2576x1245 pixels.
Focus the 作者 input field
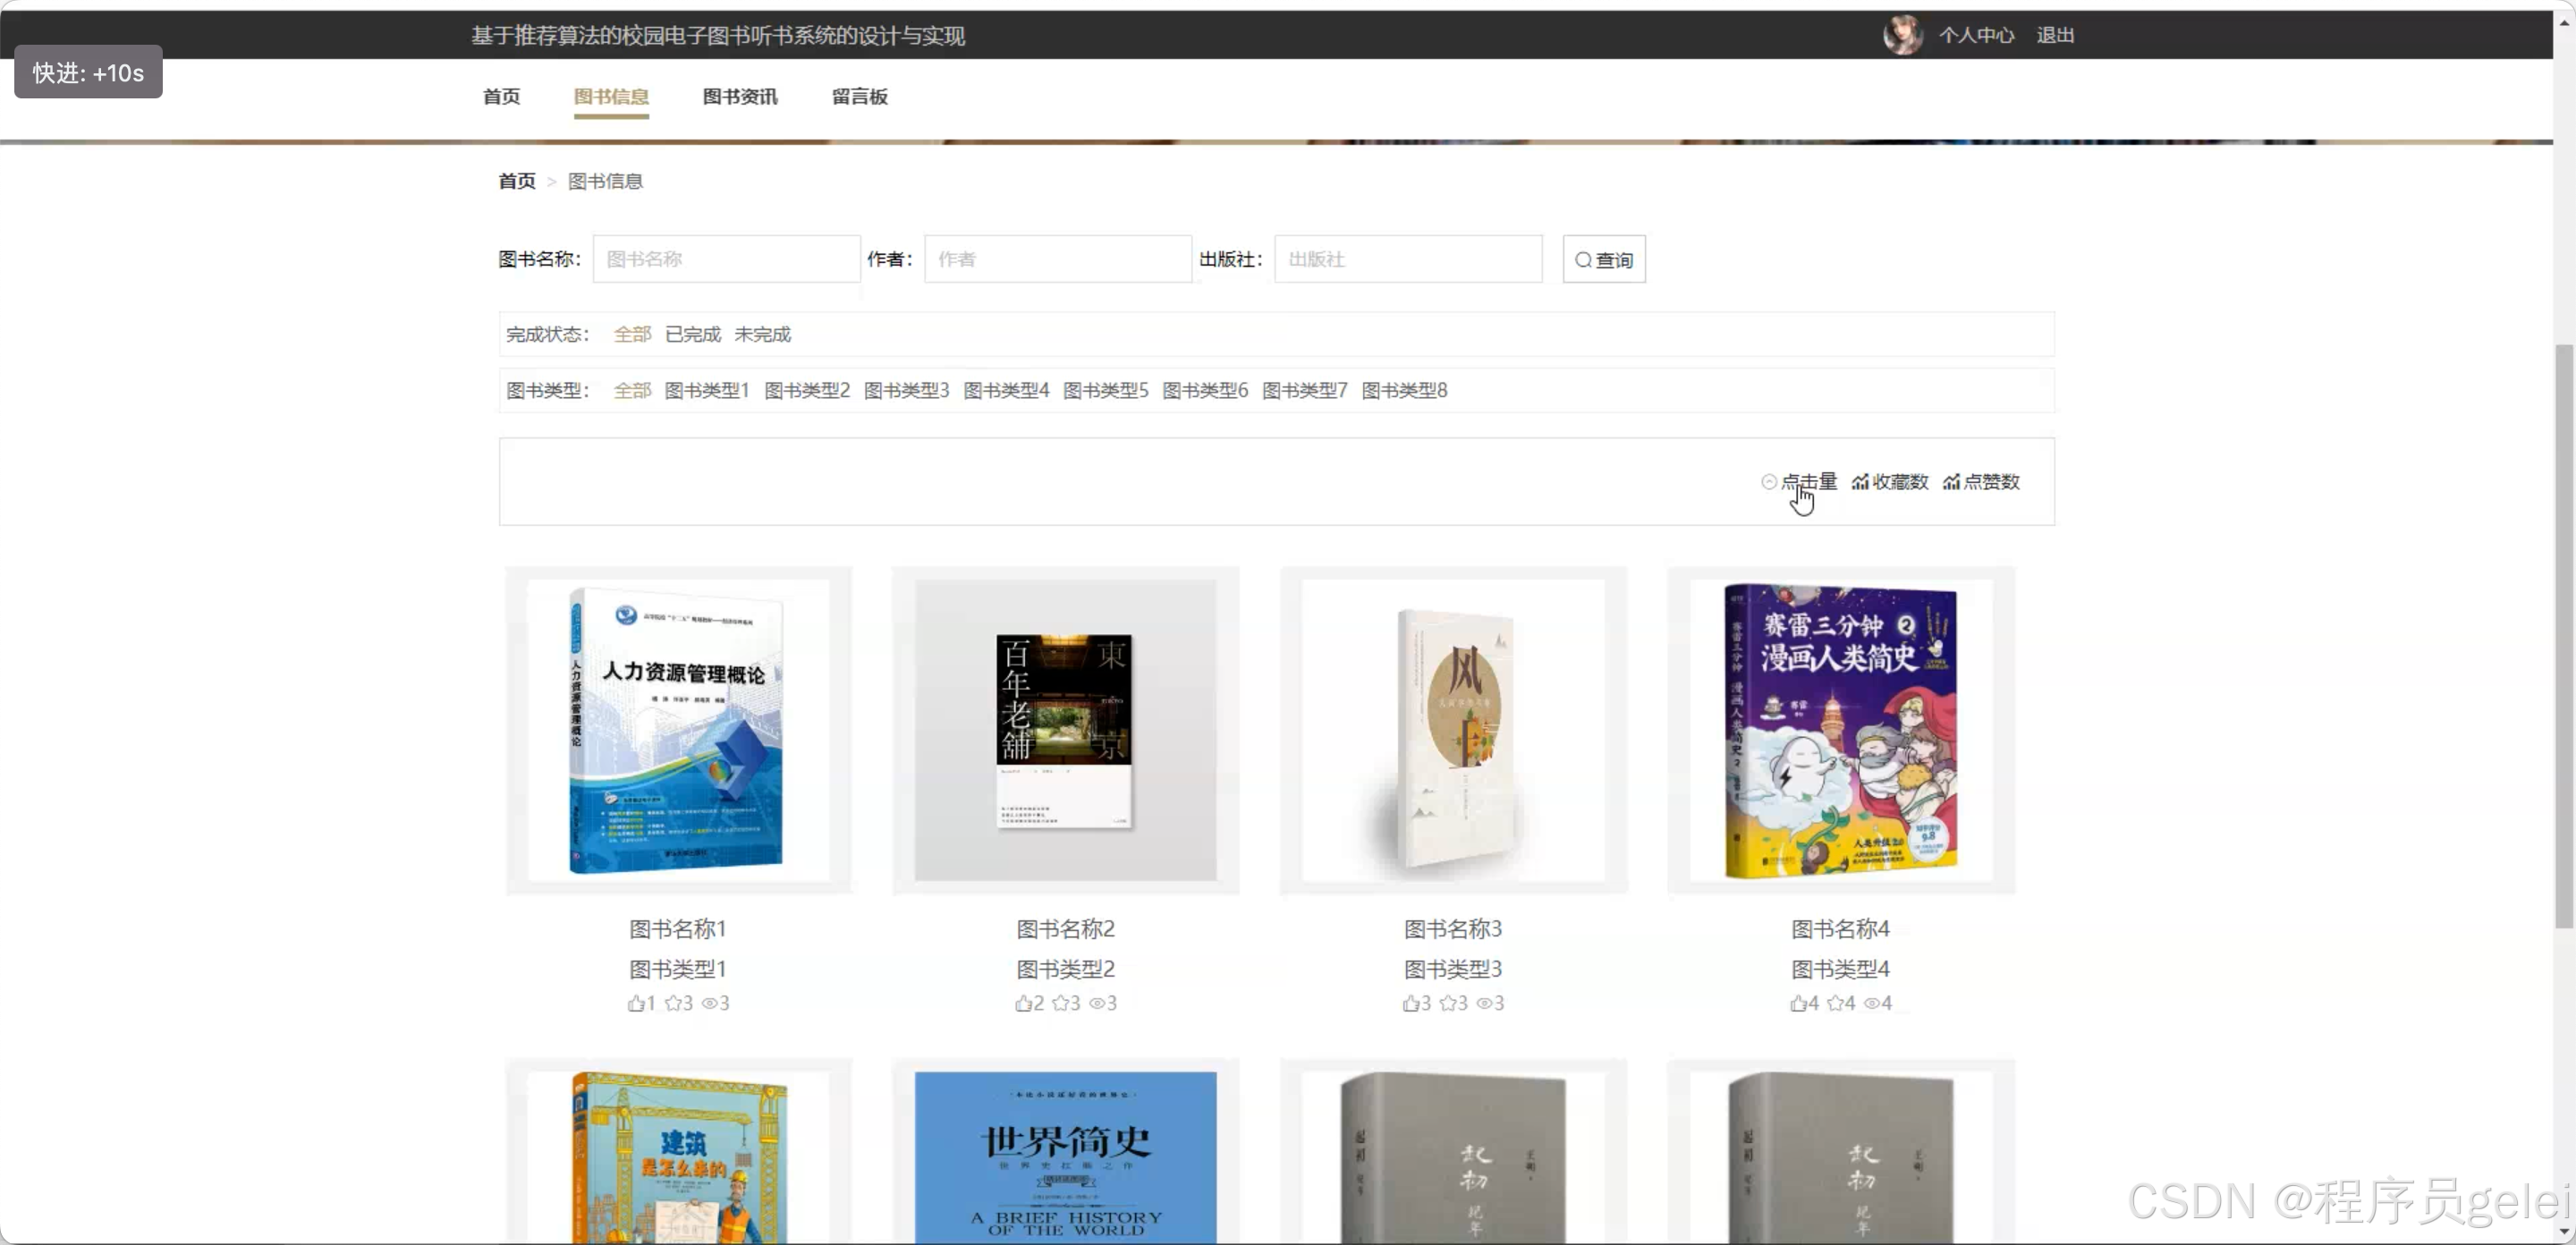point(1057,260)
